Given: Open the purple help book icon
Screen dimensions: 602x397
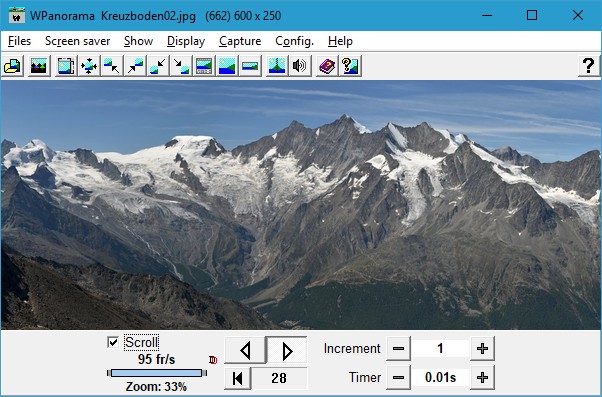Looking at the screenshot, I should pos(327,66).
